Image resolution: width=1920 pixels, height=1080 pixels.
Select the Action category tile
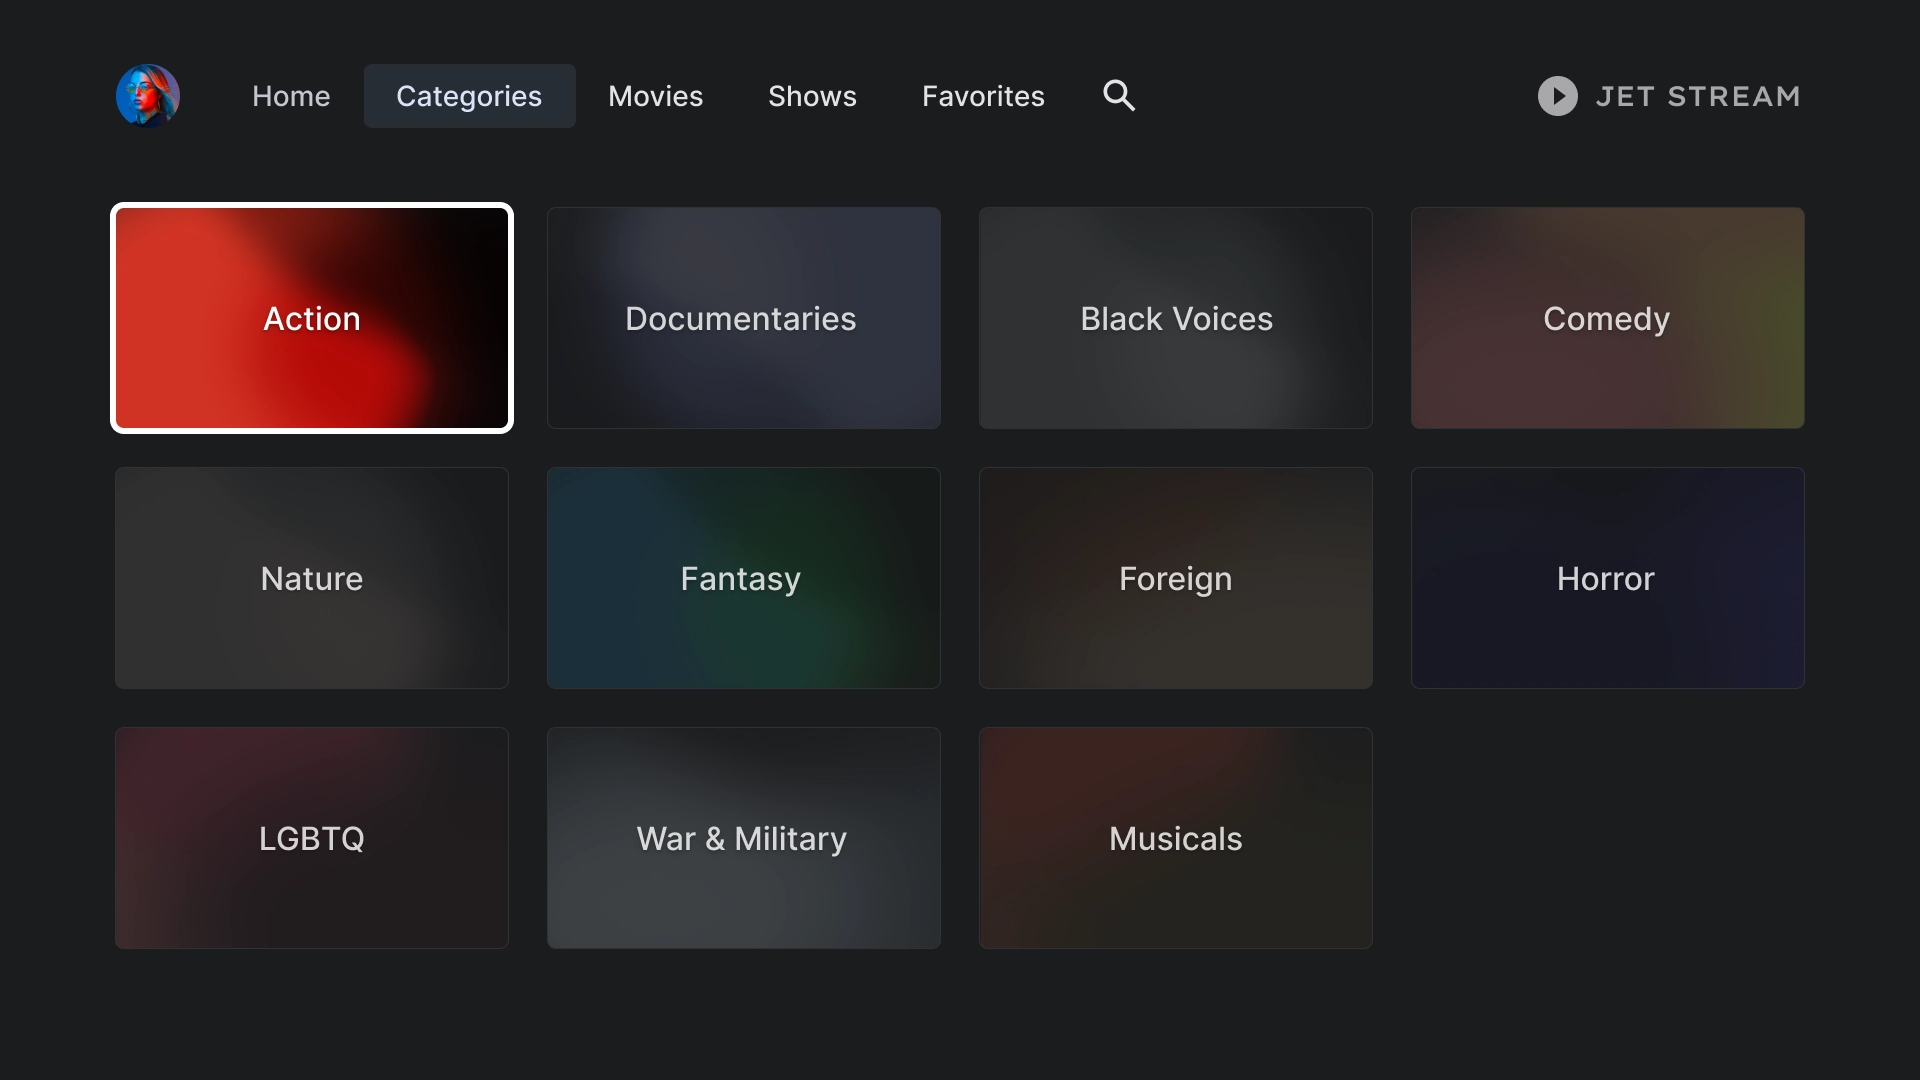pos(311,318)
